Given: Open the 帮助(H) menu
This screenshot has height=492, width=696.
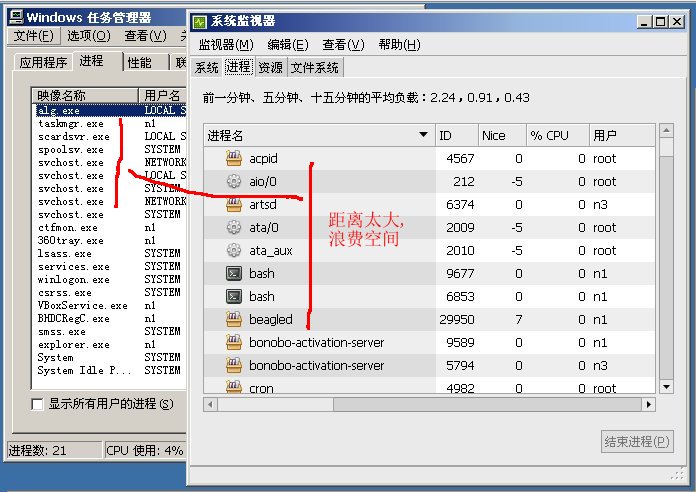Looking at the screenshot, I should pos(399,44).
